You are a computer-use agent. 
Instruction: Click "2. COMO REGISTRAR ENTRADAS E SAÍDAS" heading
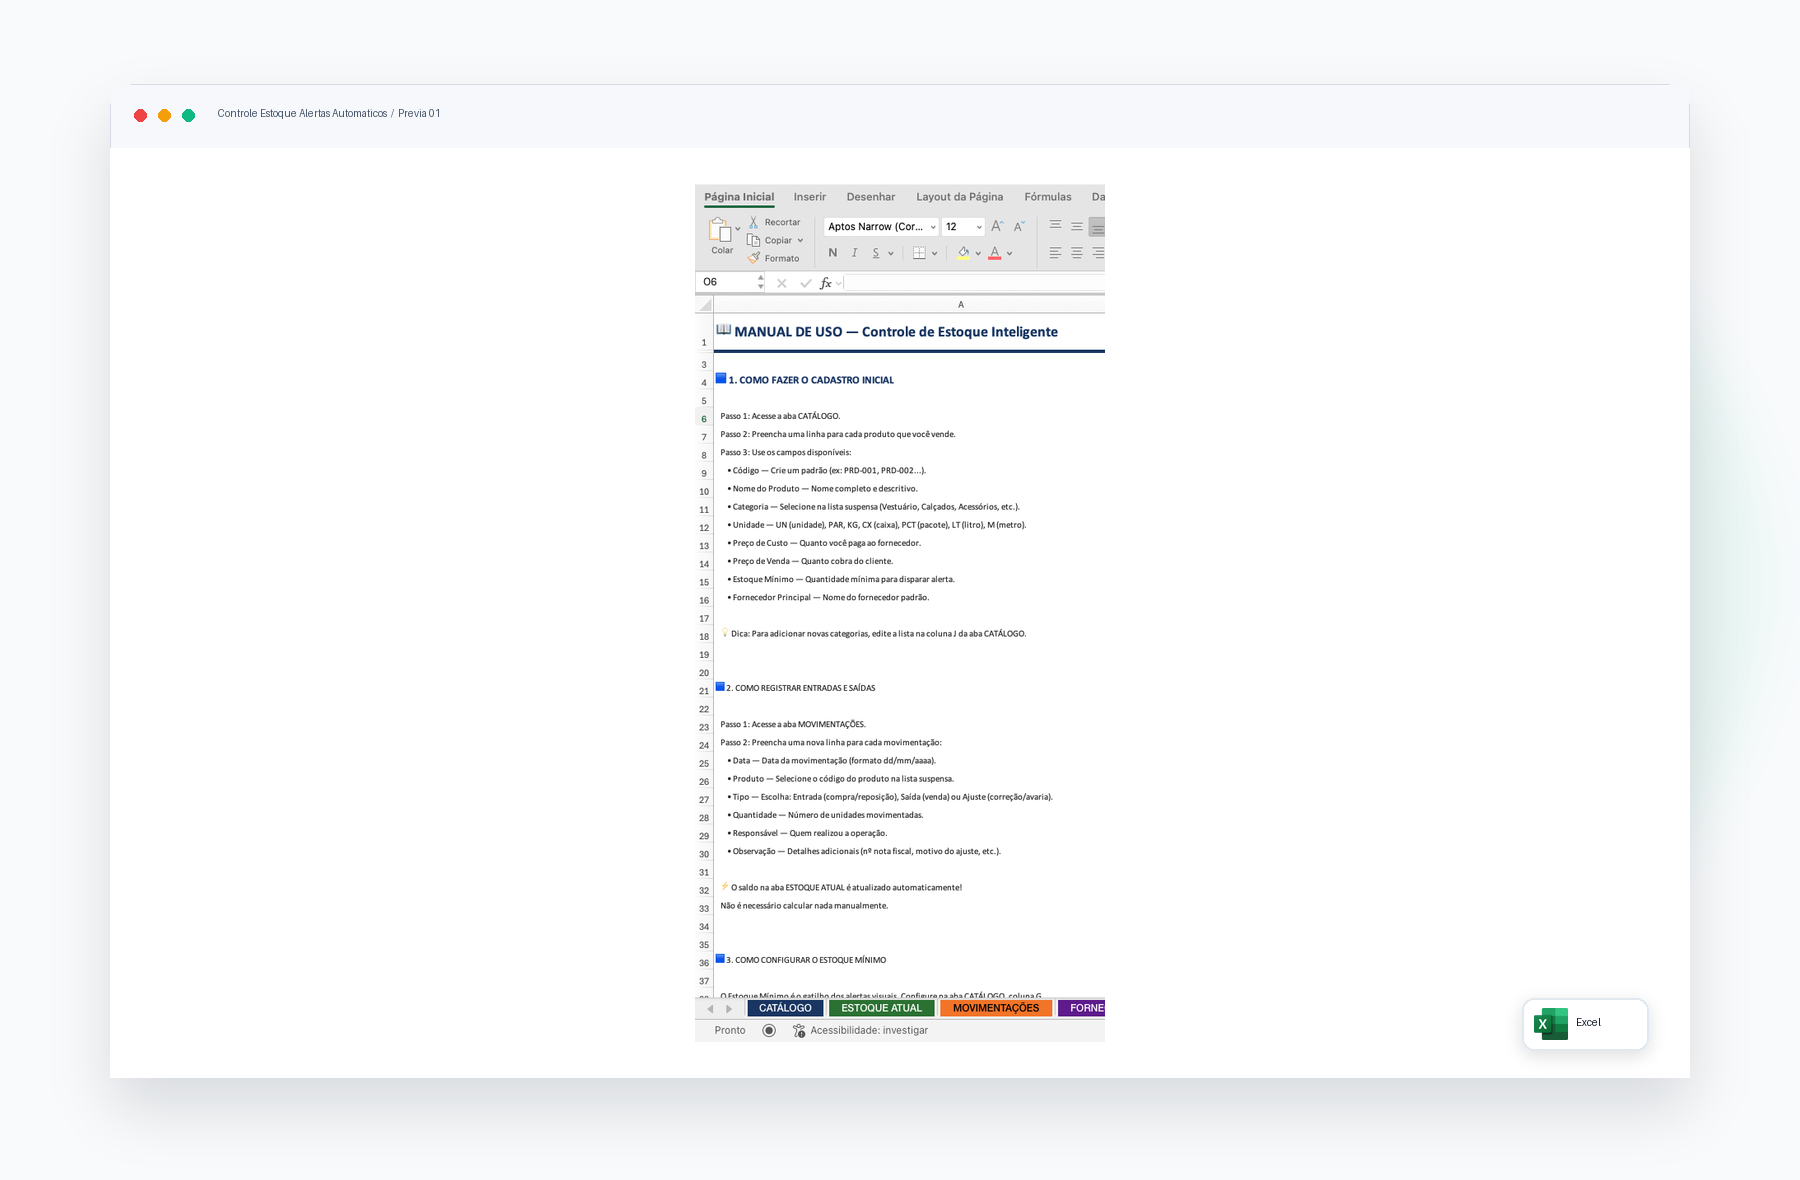pos(801,688)
